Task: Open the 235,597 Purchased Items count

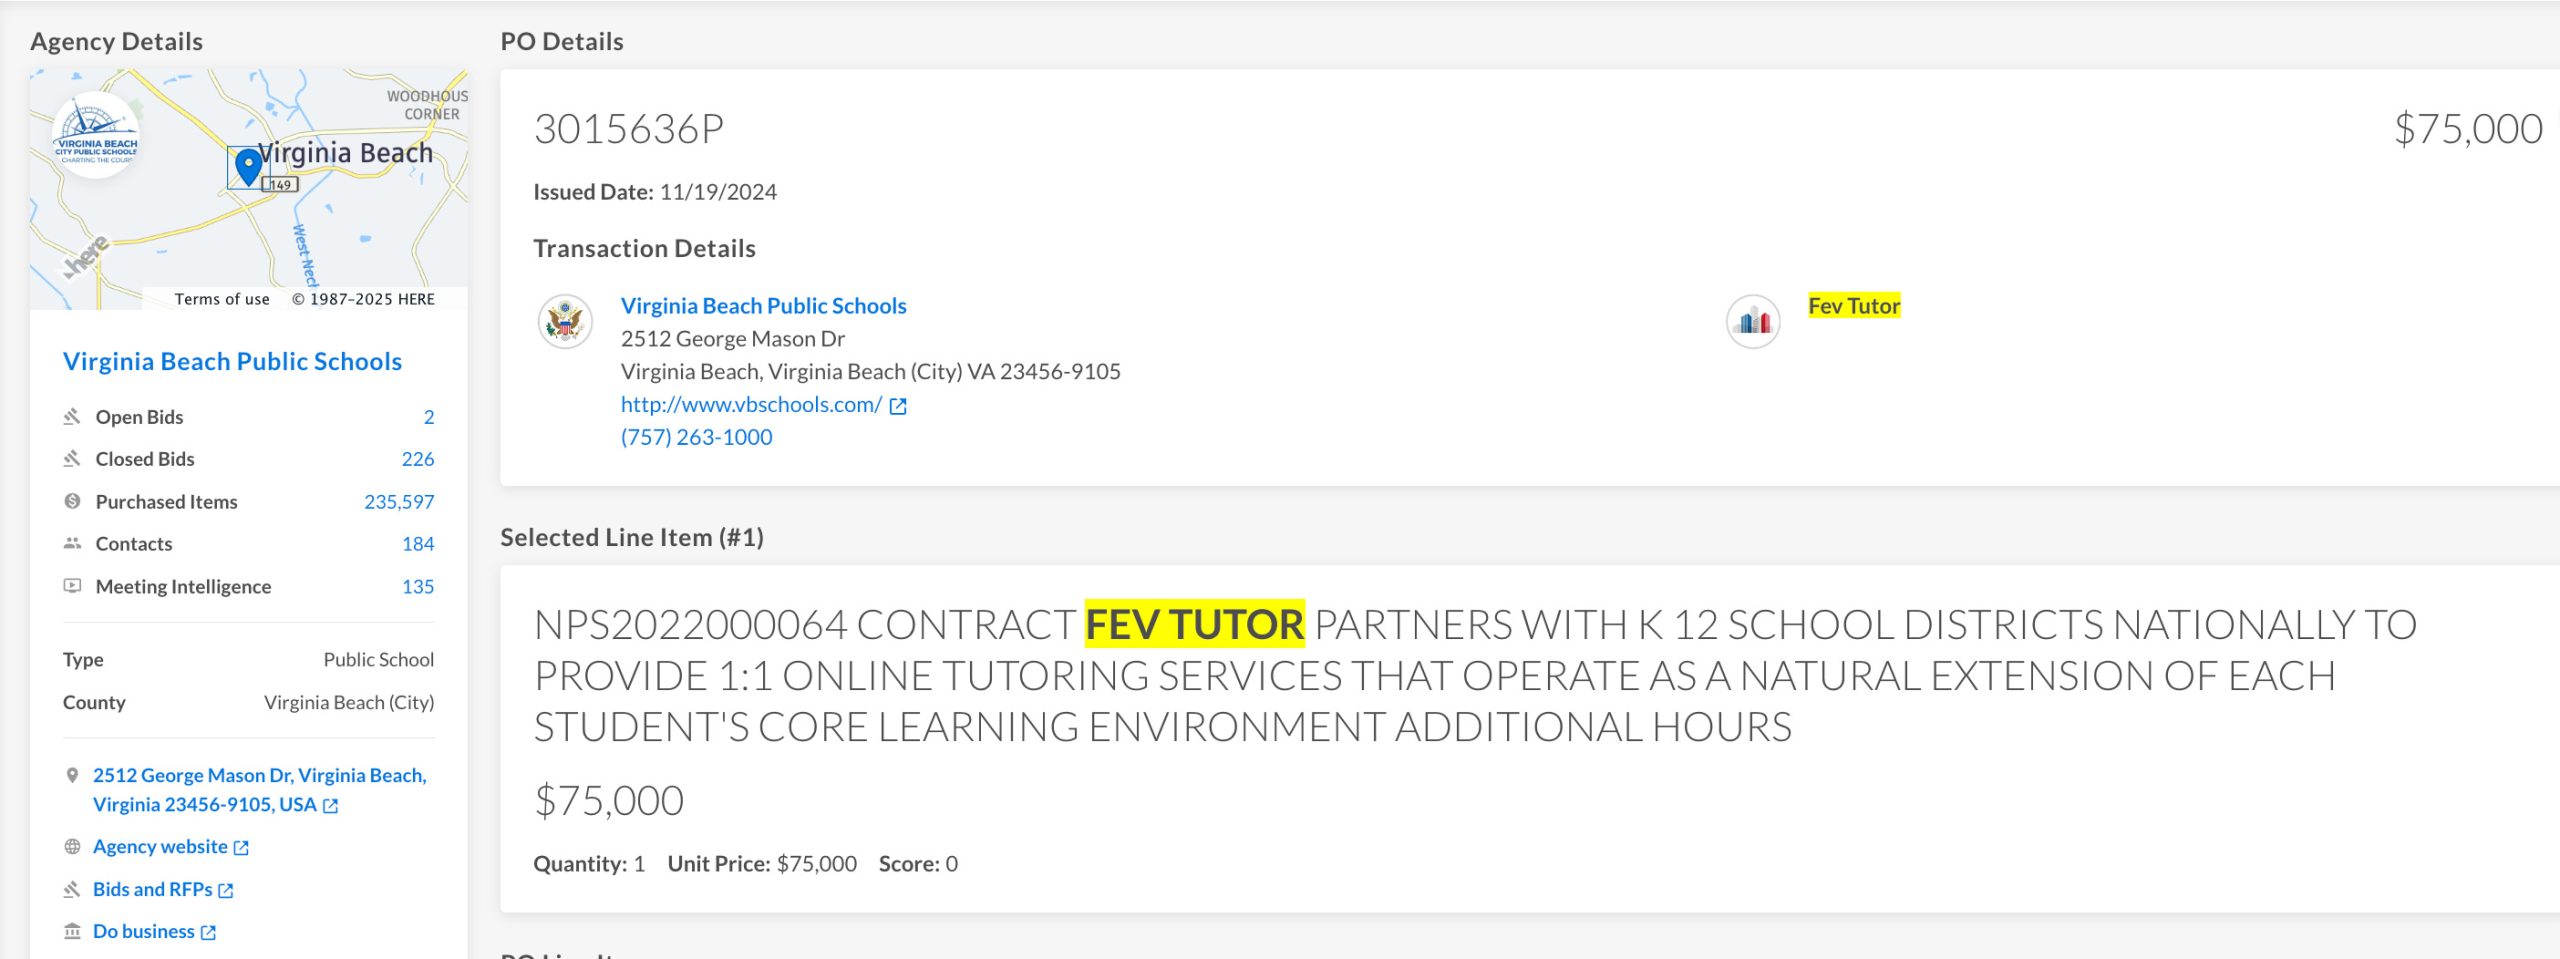Action: click(399, 502)
